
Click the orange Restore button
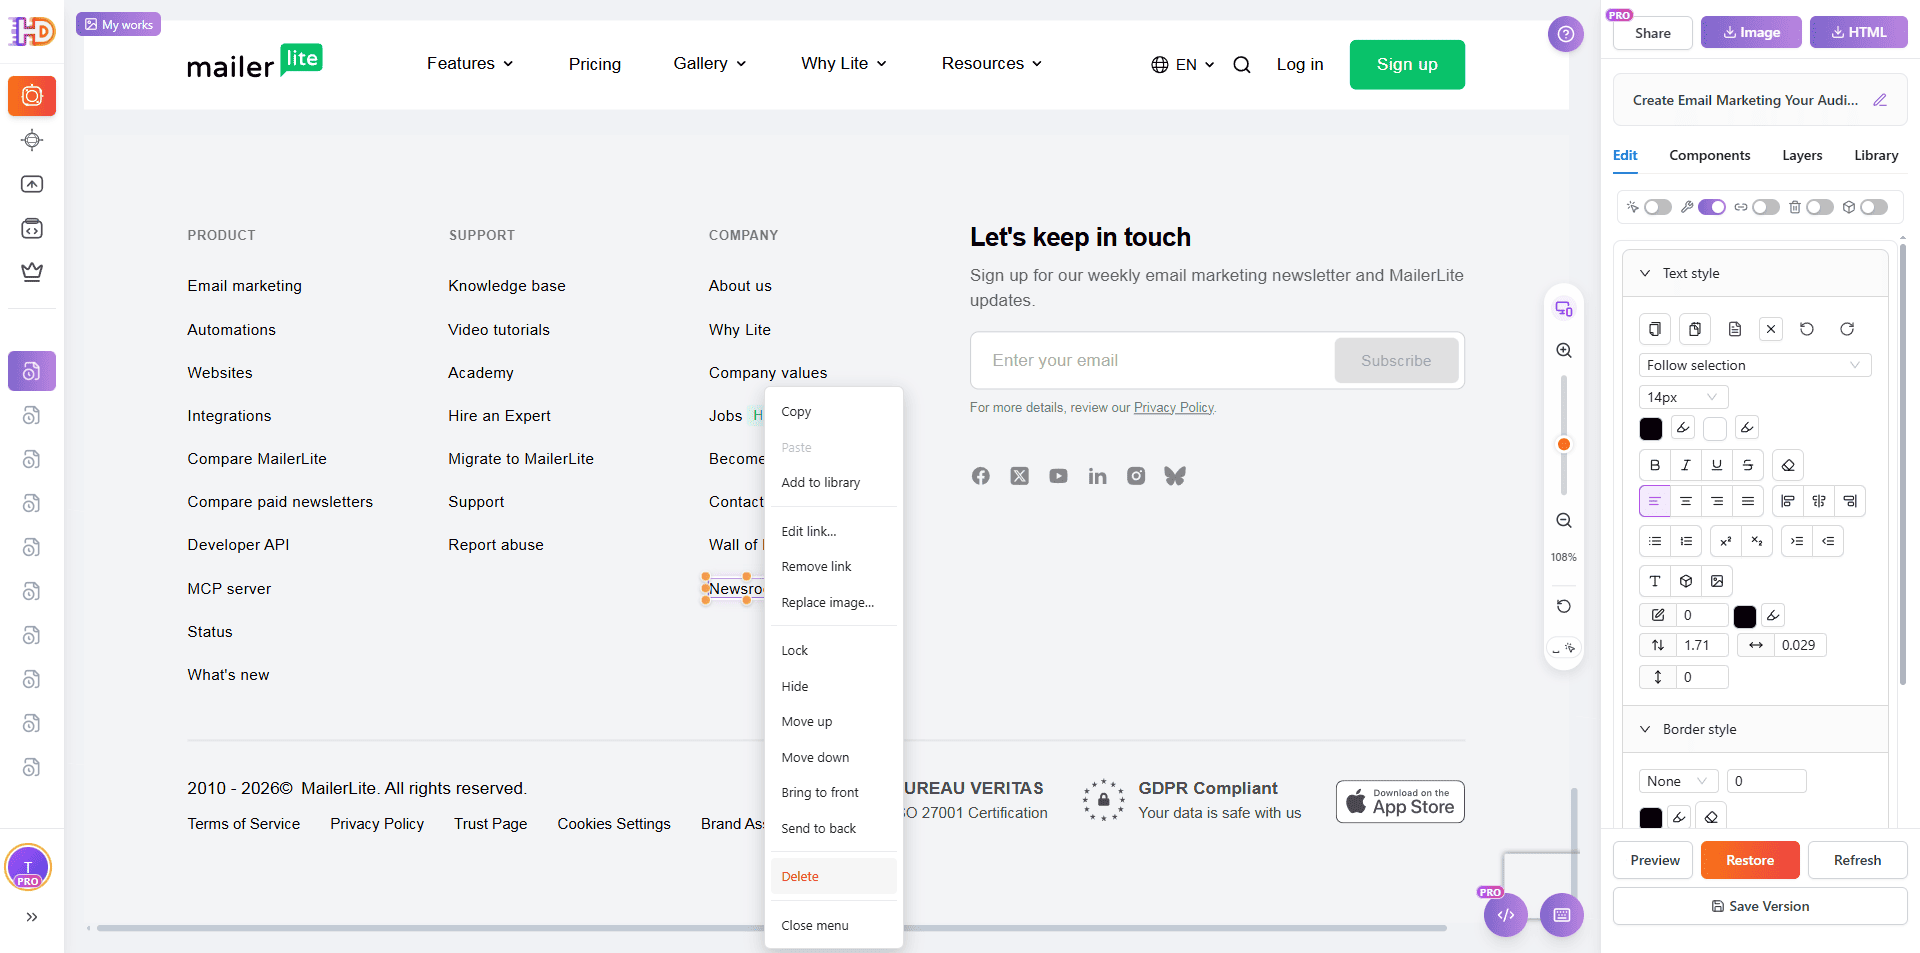pos(1750,860)
